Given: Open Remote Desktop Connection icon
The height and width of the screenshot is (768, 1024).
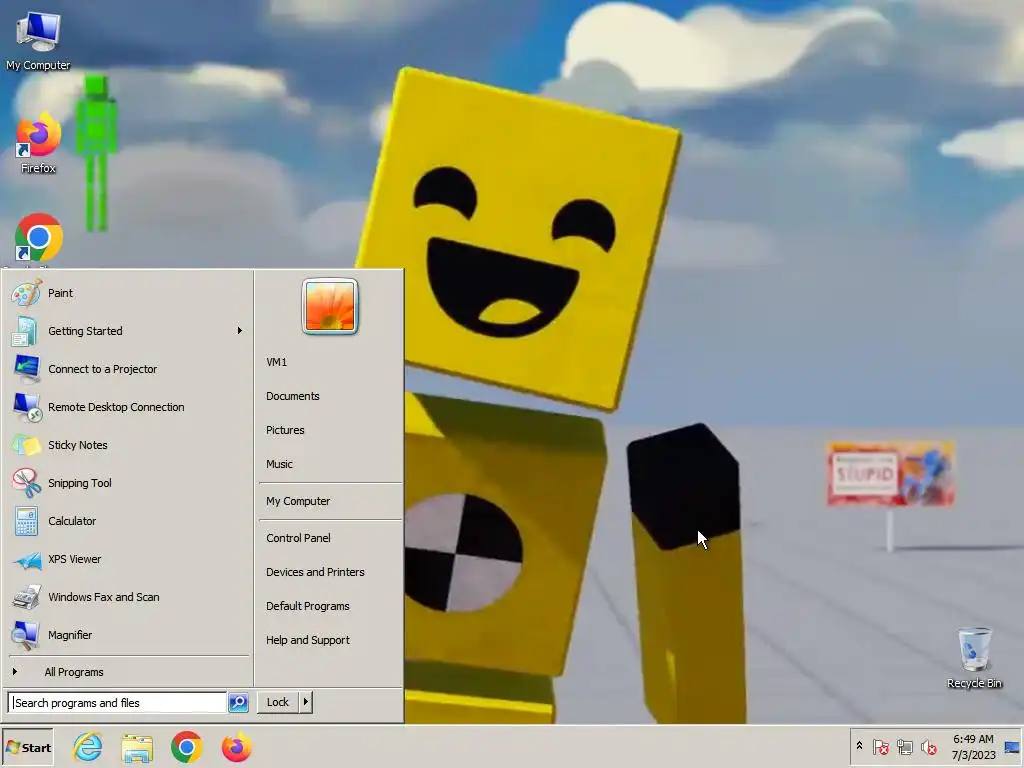Looking at the screenshot, I should pos(26,407).
